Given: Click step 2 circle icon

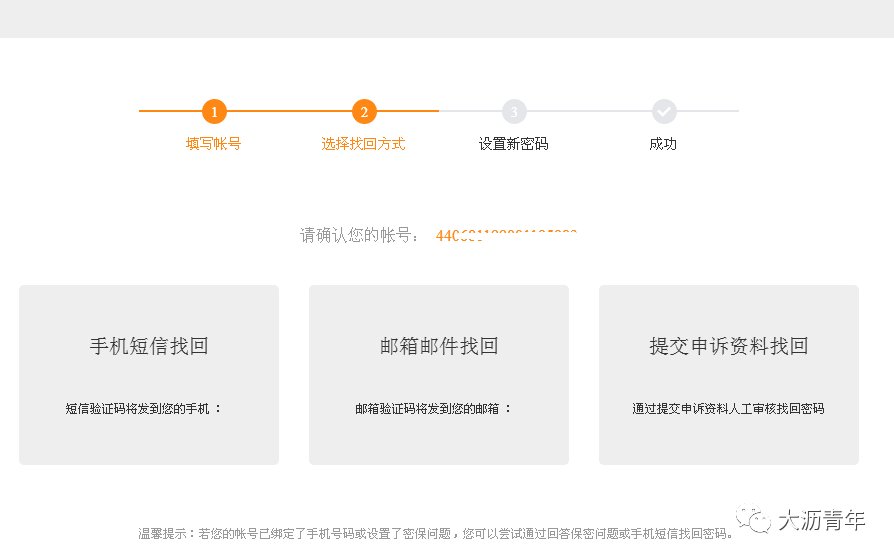Looking at the screenshot, I should click(x=364, y=112).
